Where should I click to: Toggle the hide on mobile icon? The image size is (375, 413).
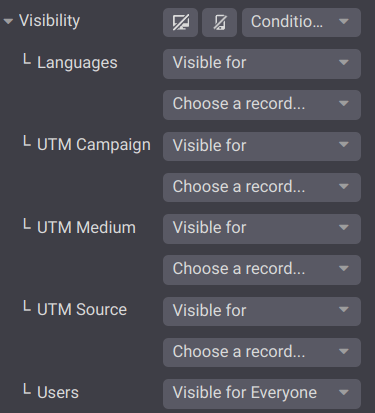click(219, 22)
